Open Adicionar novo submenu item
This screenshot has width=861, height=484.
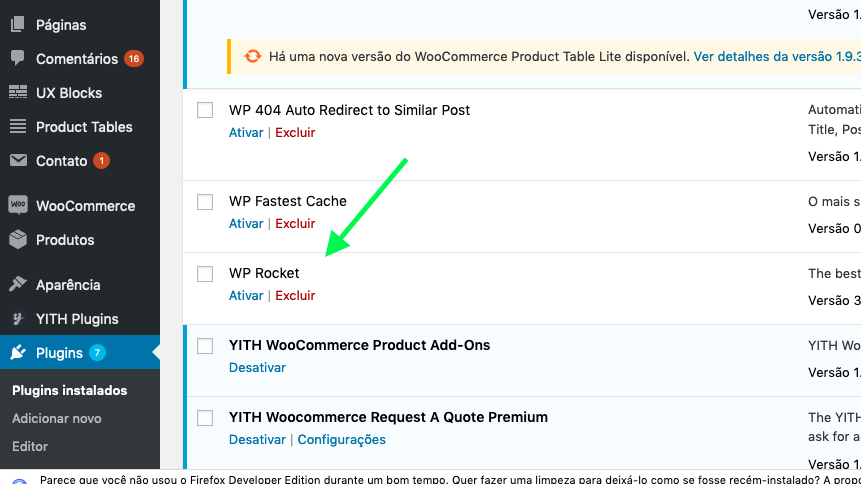click(57, 419)
